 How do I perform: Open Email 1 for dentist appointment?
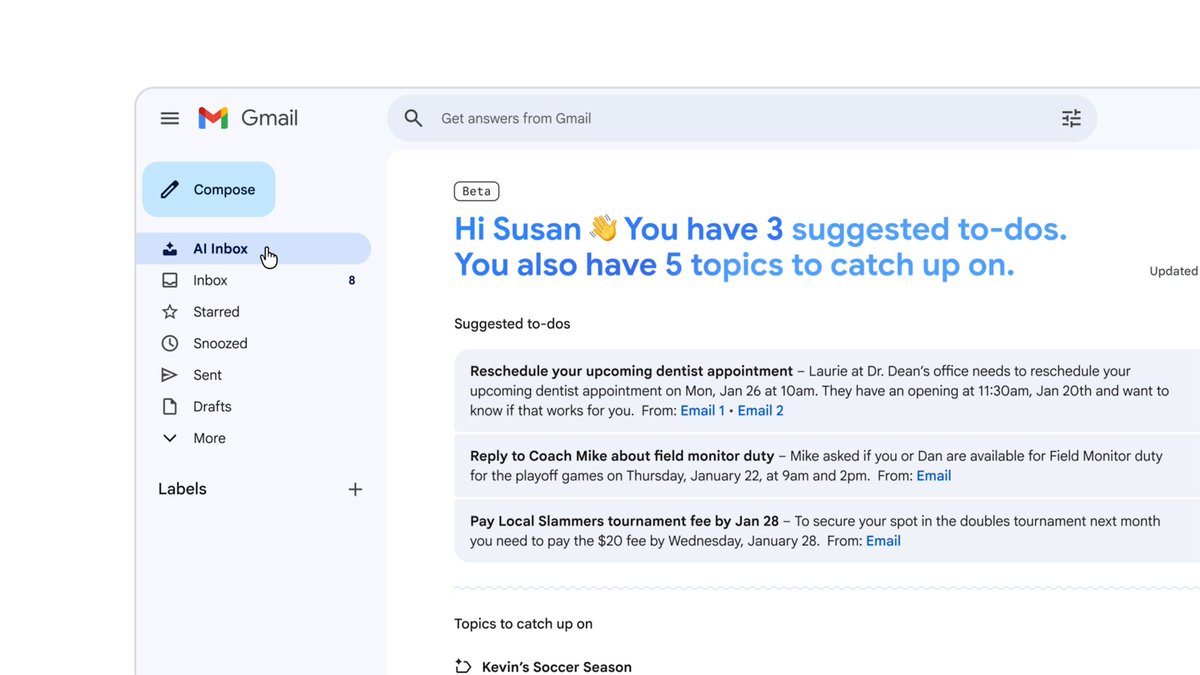tap(702, 411)
